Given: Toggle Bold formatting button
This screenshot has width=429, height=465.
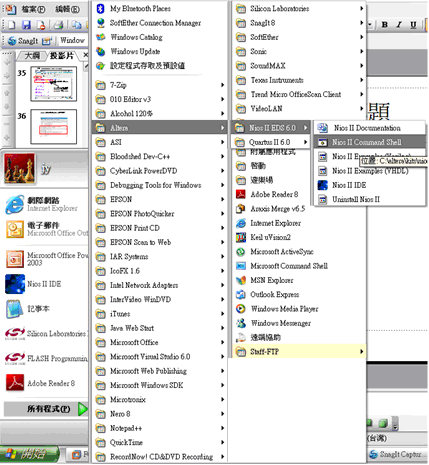Looking at the screenshot, I should click(384, 24).
